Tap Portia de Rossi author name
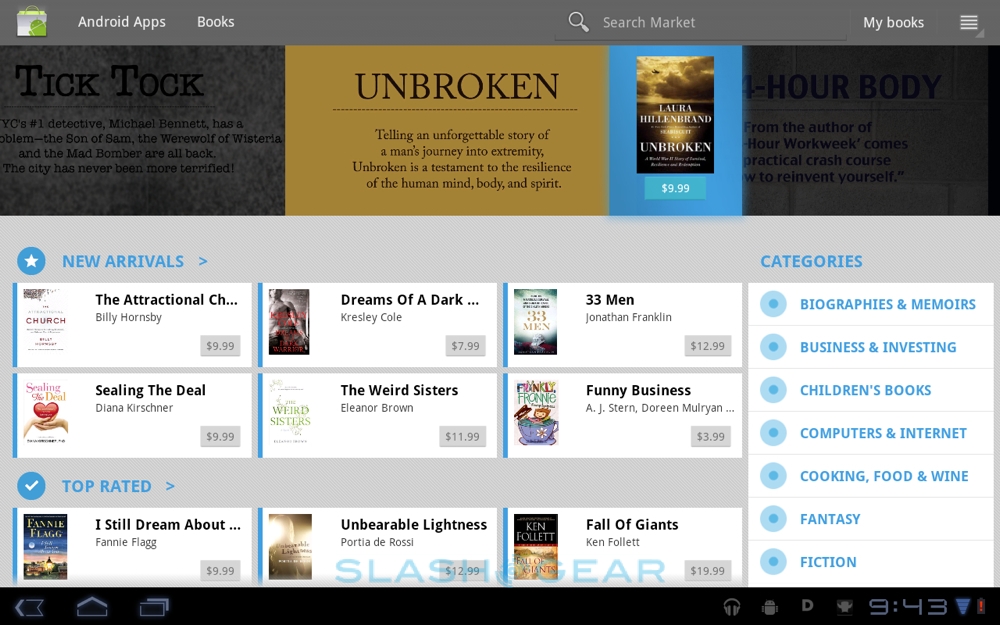Screen dimensions: 1000x625 click(377, 542)
